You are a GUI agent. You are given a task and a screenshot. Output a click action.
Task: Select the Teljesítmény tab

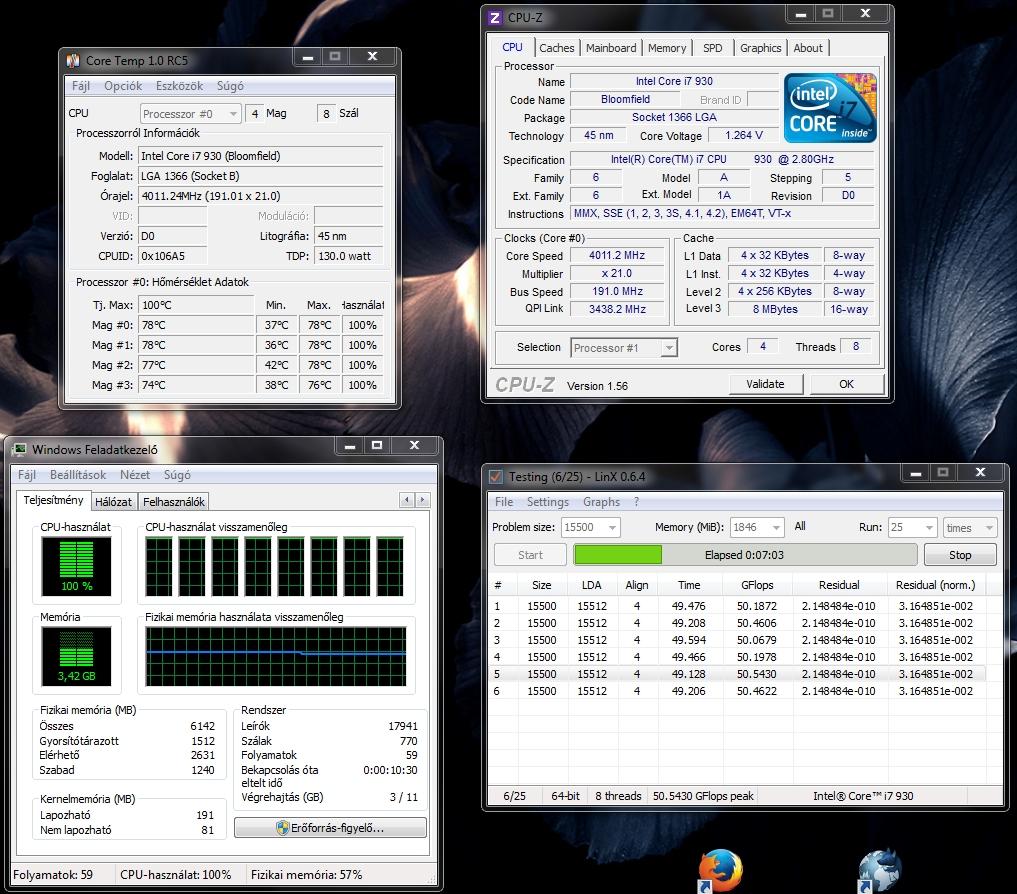[53, 500]
